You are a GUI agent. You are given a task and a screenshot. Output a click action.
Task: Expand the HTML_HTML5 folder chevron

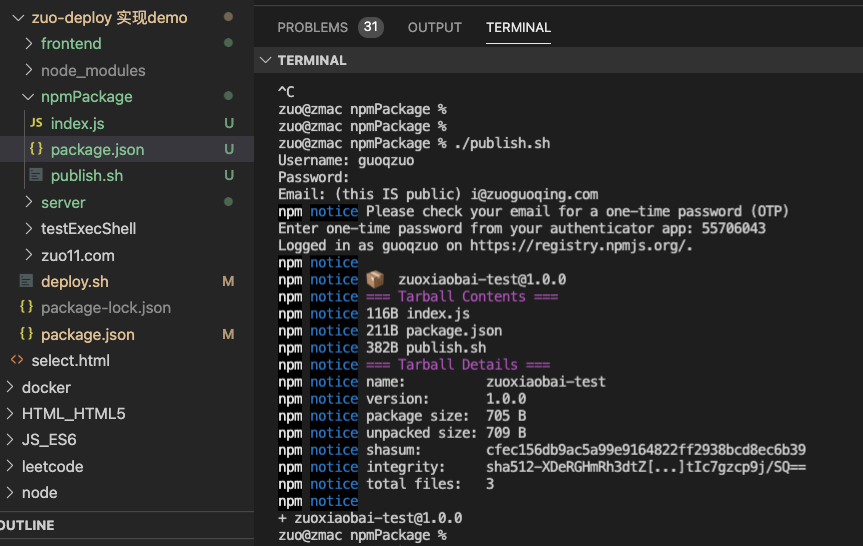[x=9, y=413]
